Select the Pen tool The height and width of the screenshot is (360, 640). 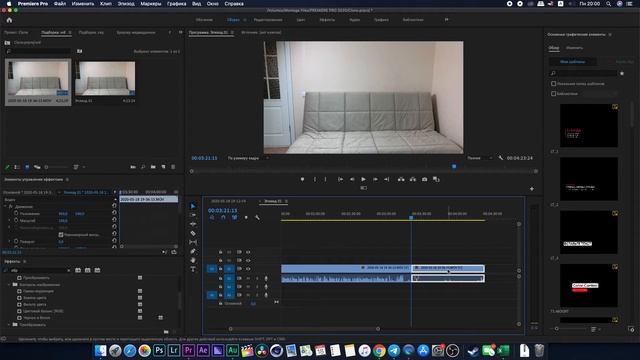[x=193, y=251]
